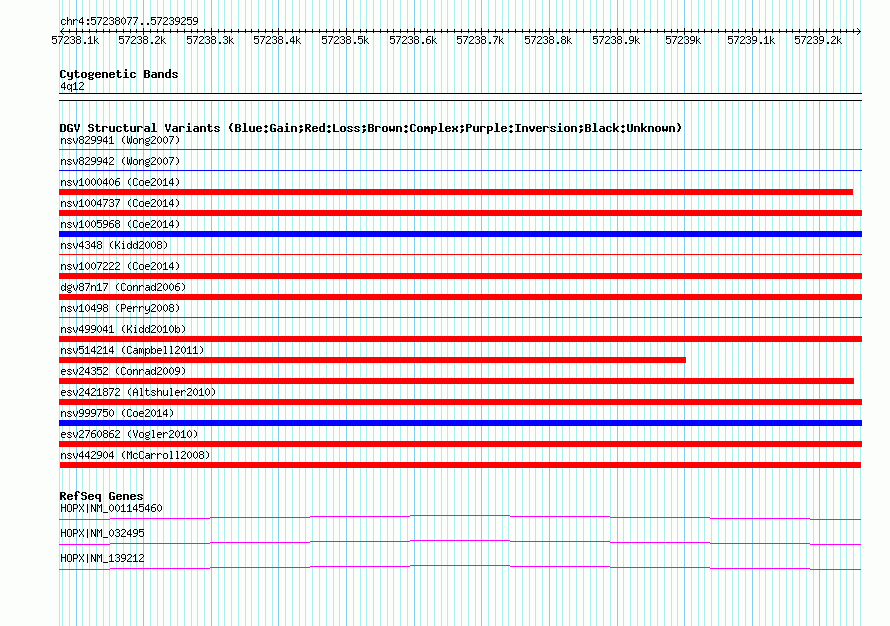The image size is (890, 626).
Task: Open variant nsv442904 (McCarroll2008)
Action: coord(135,455)
